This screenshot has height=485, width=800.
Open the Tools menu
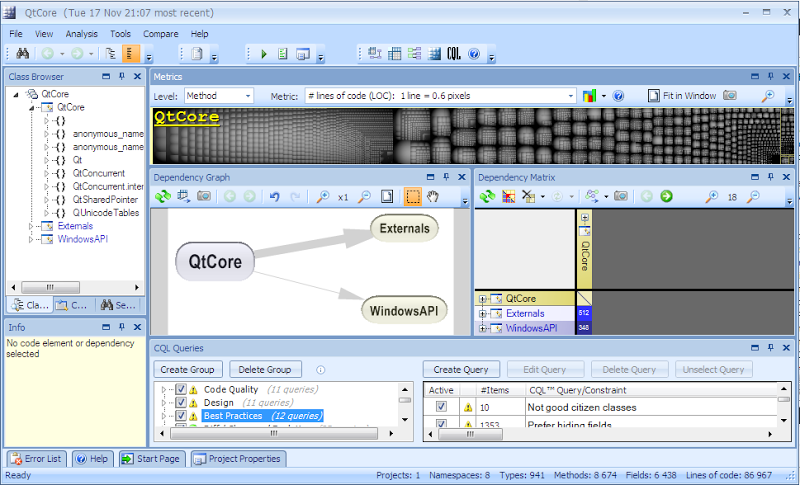coord(120,34)
